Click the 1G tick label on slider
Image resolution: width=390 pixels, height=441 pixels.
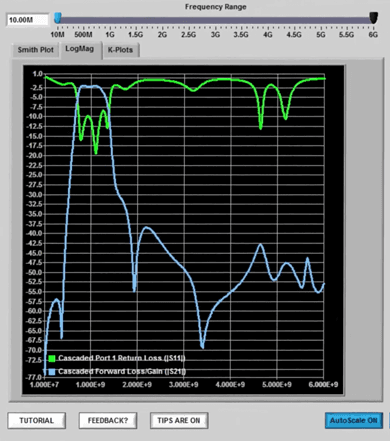pyautogui.click(x=110, y=35)
